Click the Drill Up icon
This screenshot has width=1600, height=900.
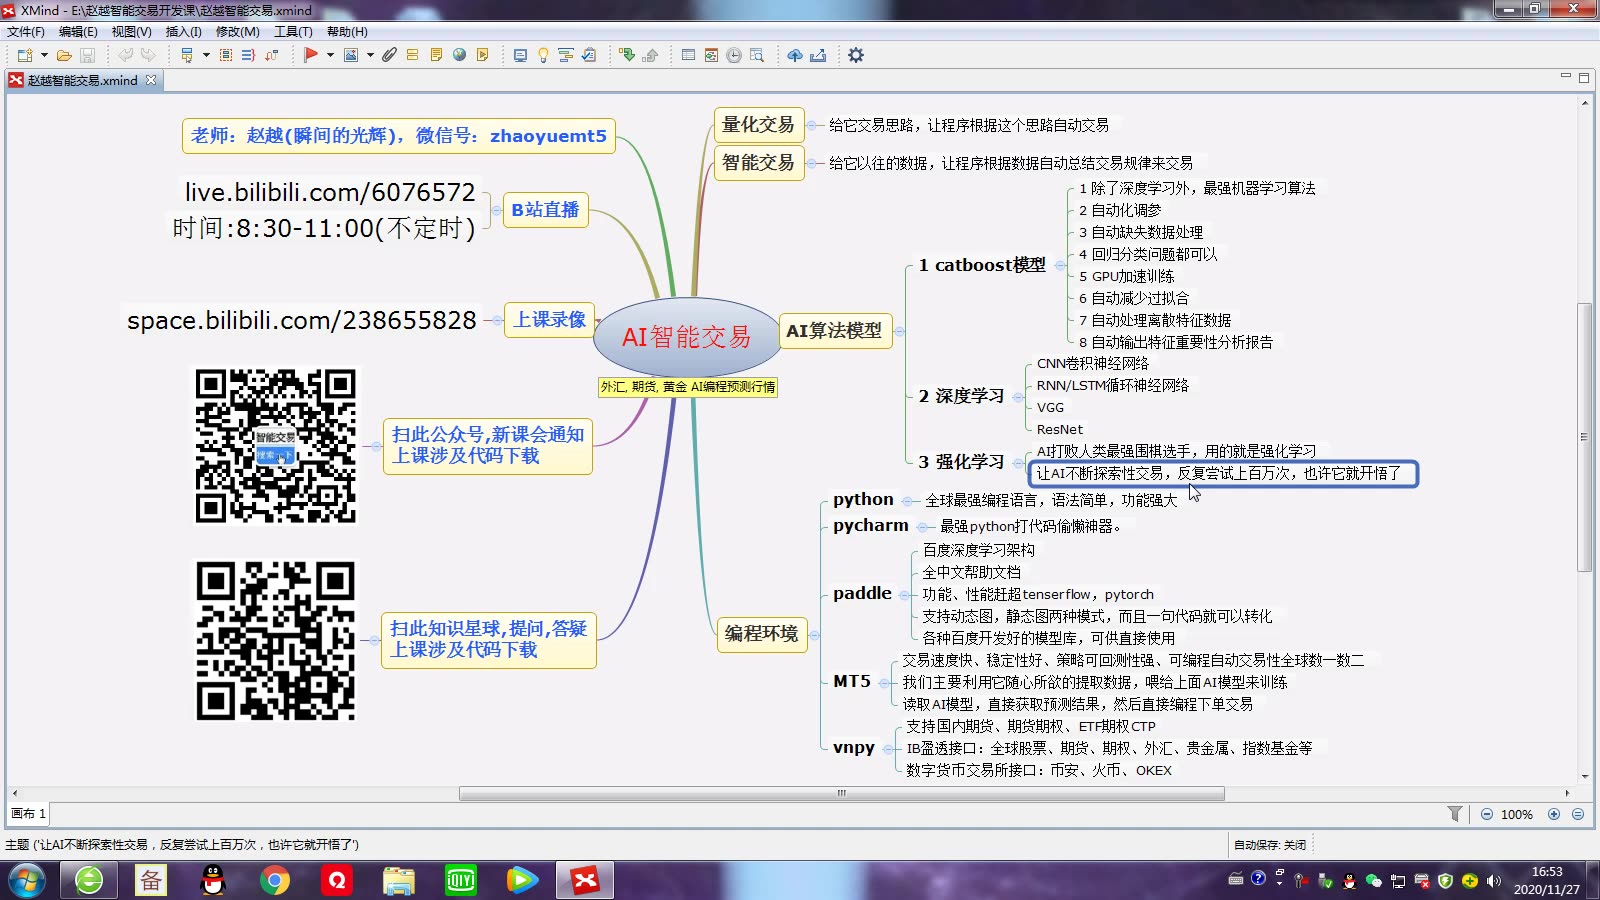(650, 55)
